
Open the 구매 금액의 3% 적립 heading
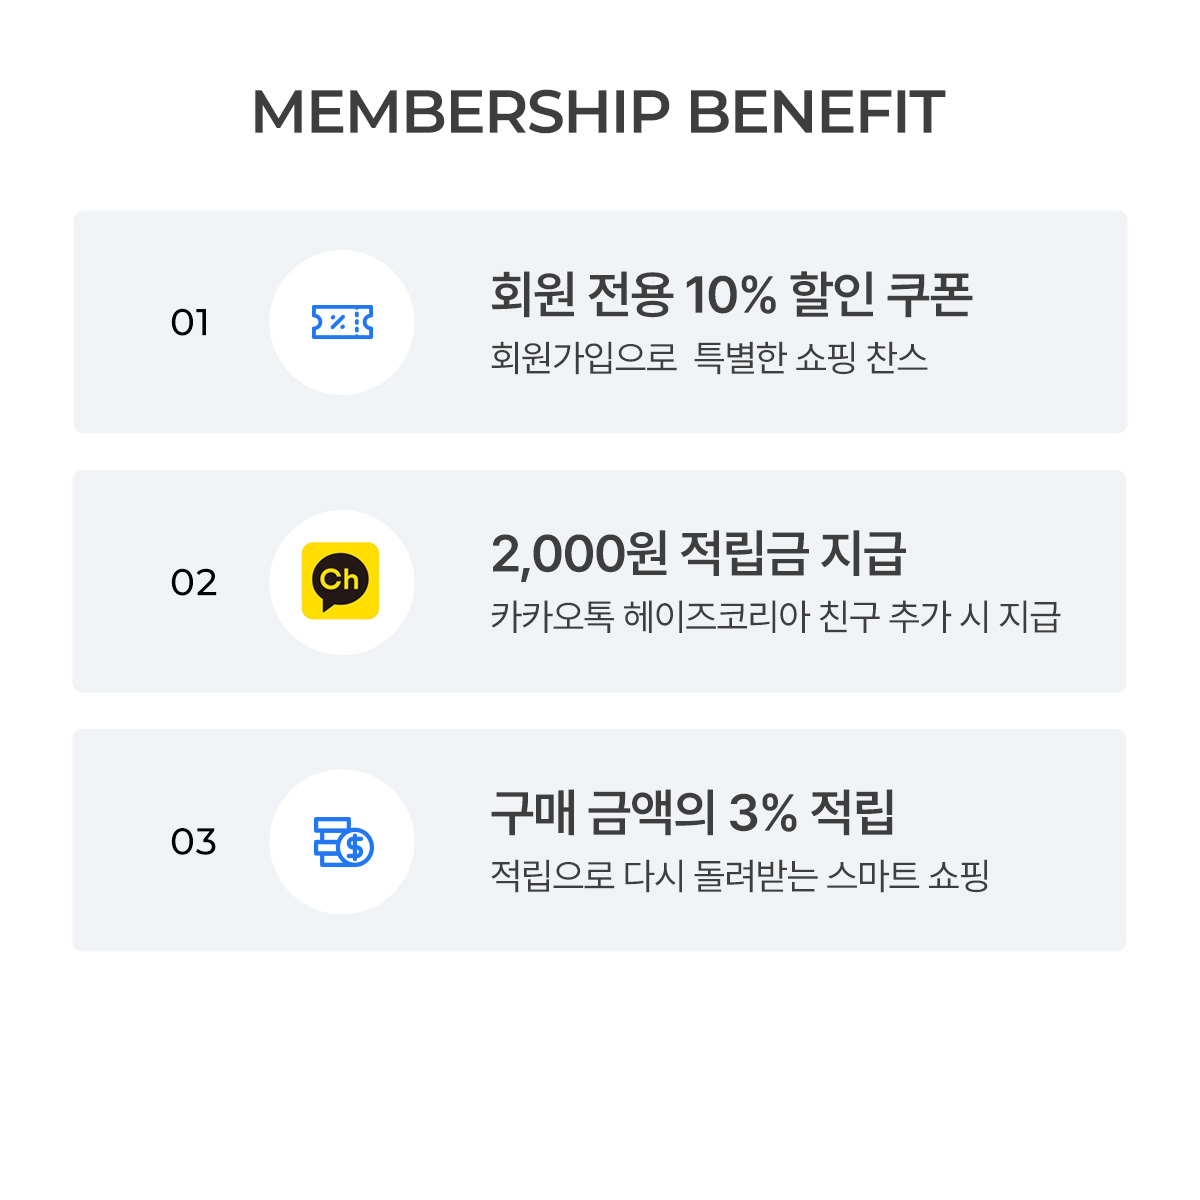pyautogui.click(x=692, y=813)
